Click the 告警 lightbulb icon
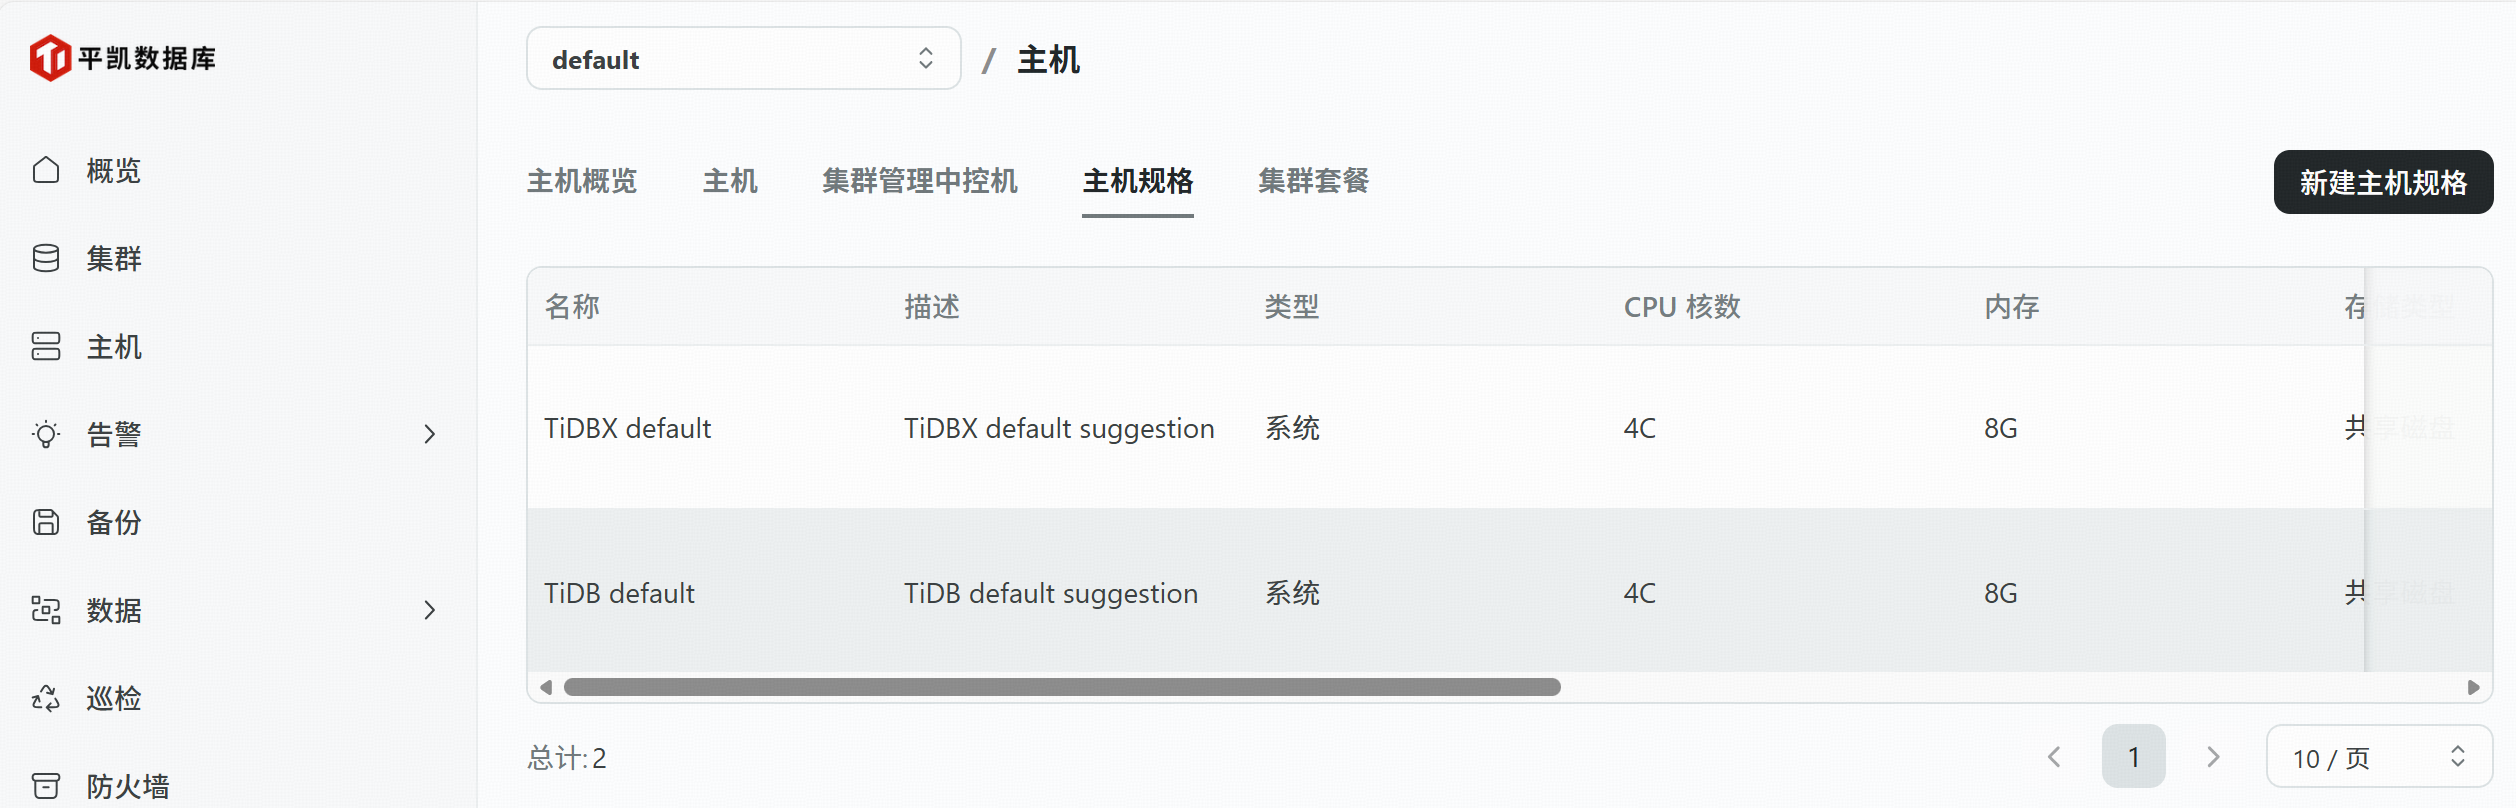Viewport: 2516px width, 808px height. point(46,434)
